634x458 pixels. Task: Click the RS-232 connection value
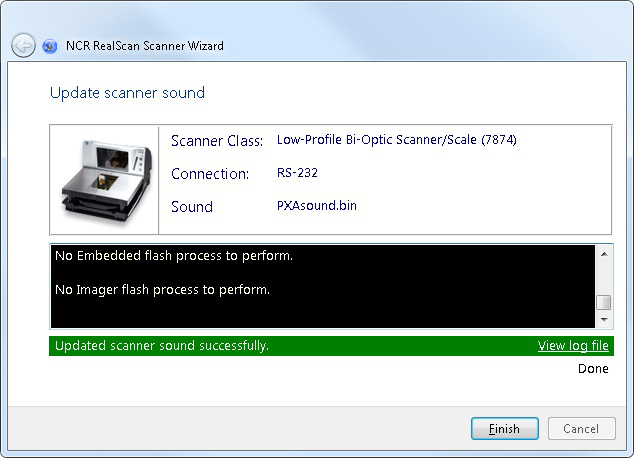tap(297, 173)
